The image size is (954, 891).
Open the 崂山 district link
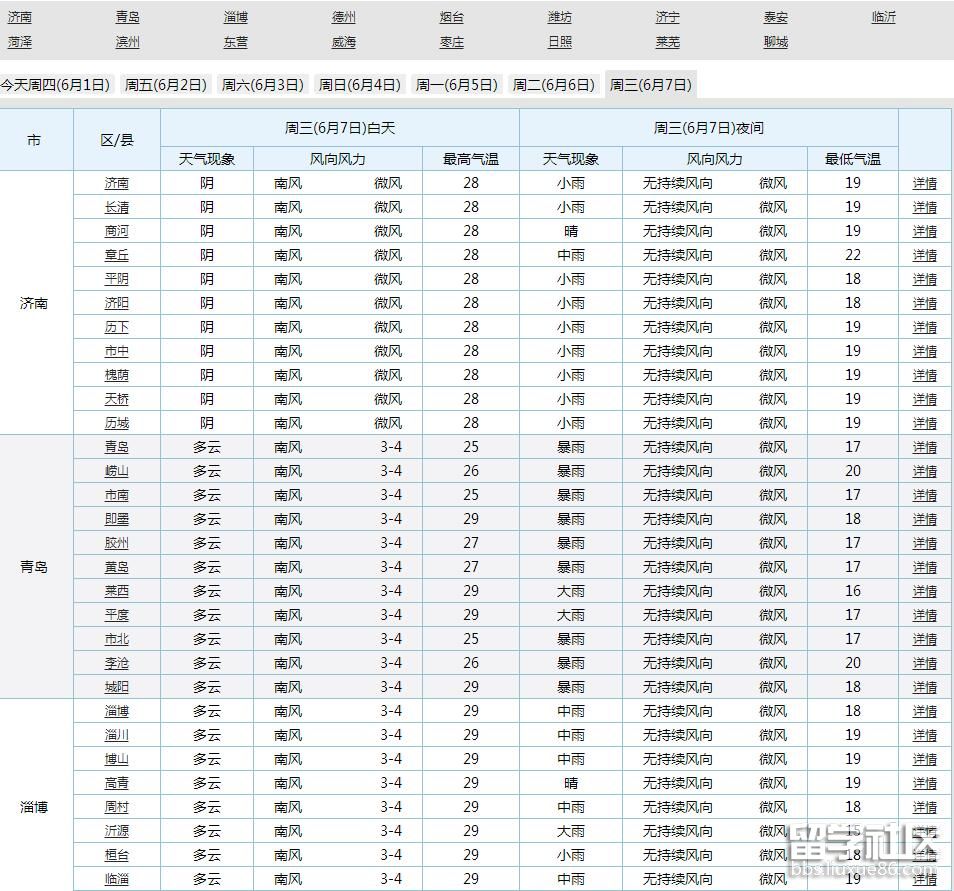click(x=117, y=471)
